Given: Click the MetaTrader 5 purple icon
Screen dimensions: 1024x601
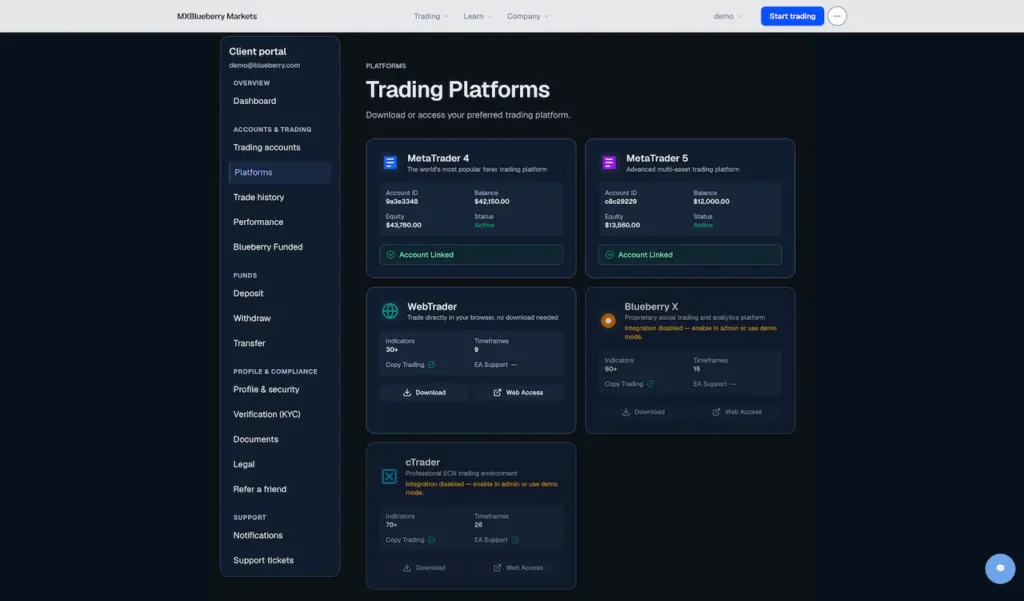Looking at the screenshot, I should (x=609, y=163).
